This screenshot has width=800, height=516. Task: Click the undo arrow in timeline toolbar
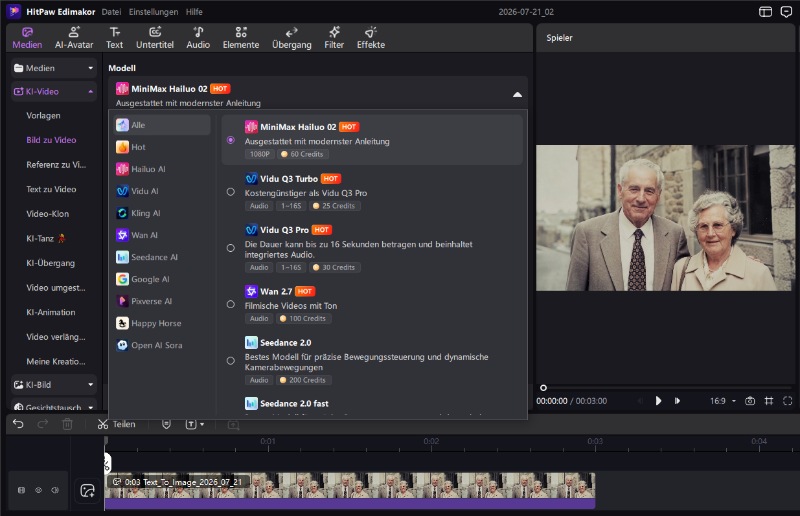pos(18,424)
